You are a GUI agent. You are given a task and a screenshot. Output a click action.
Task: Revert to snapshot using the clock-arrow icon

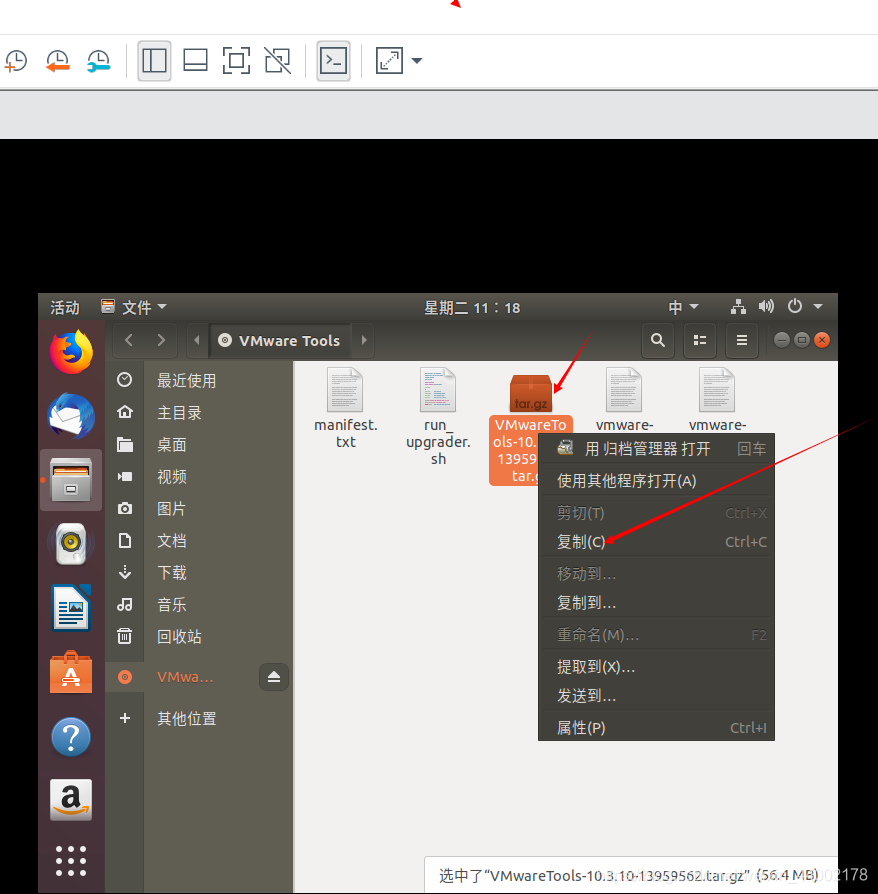[58, 61]
